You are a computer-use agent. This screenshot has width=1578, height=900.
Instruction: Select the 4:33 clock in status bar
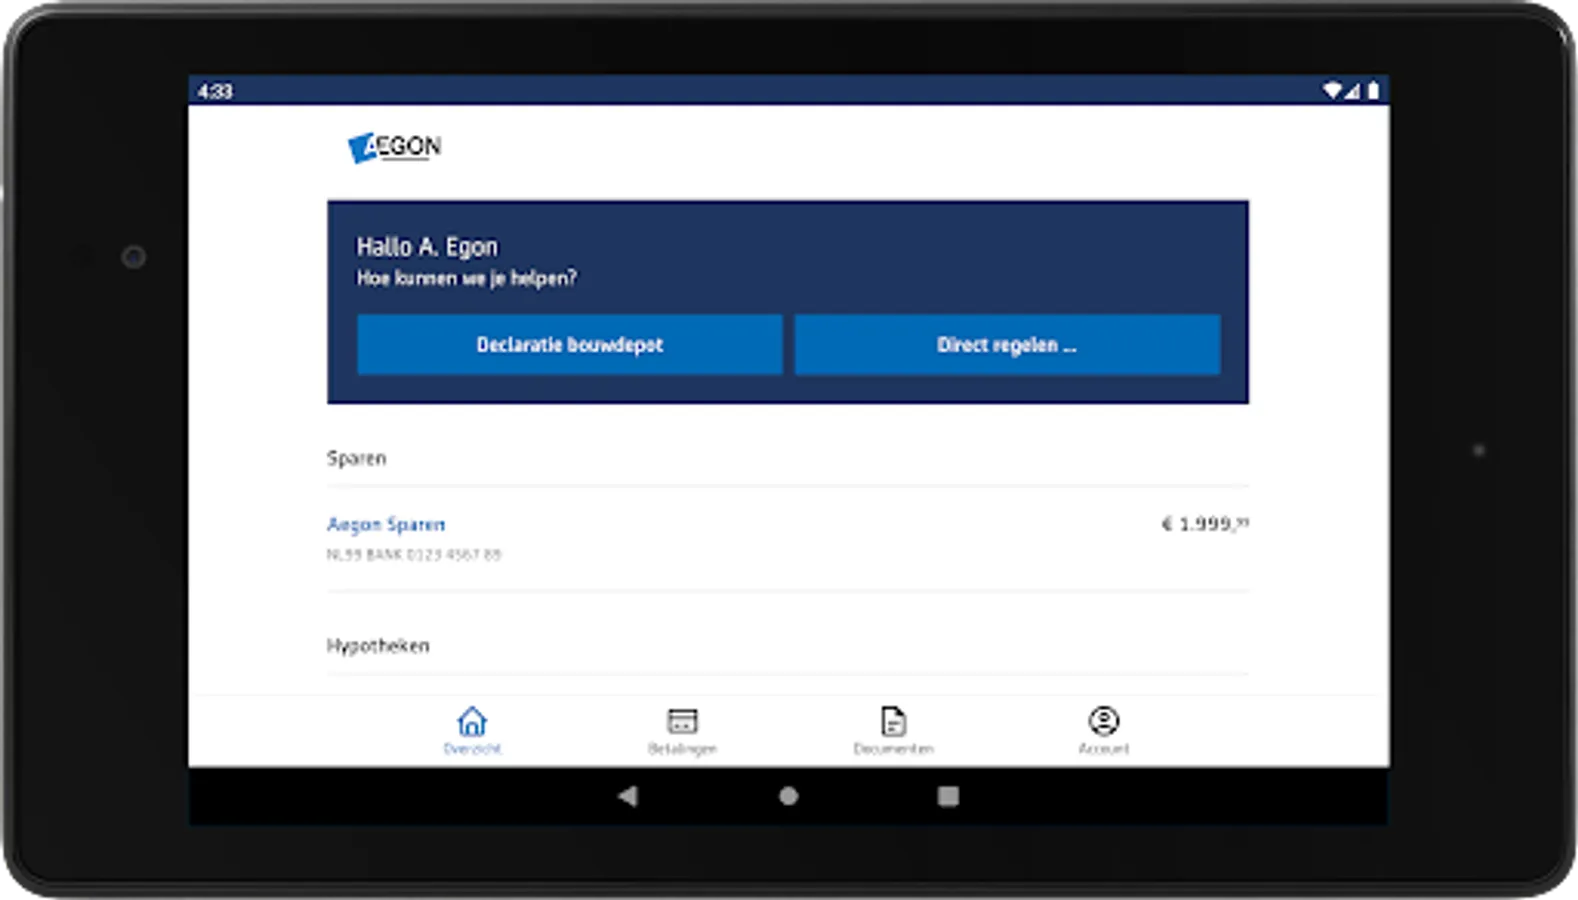tap(215, 91)
